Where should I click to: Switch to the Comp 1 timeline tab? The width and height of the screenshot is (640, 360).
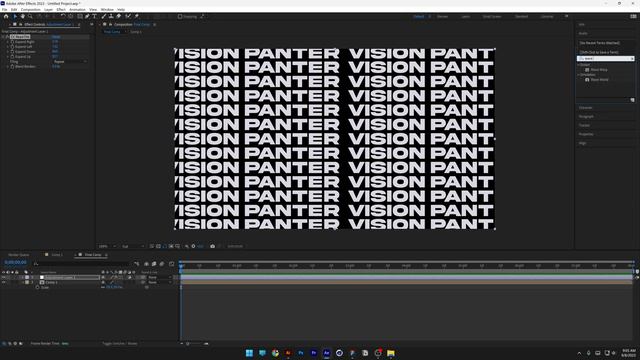(x=57, y=255)
